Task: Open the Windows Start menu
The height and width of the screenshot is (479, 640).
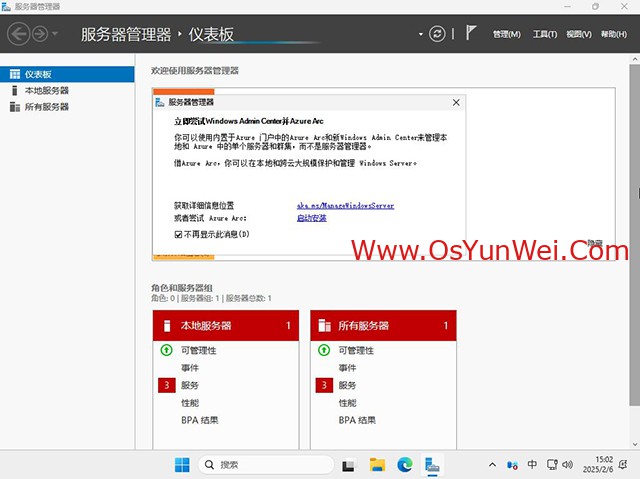Action: click(182, 465)
